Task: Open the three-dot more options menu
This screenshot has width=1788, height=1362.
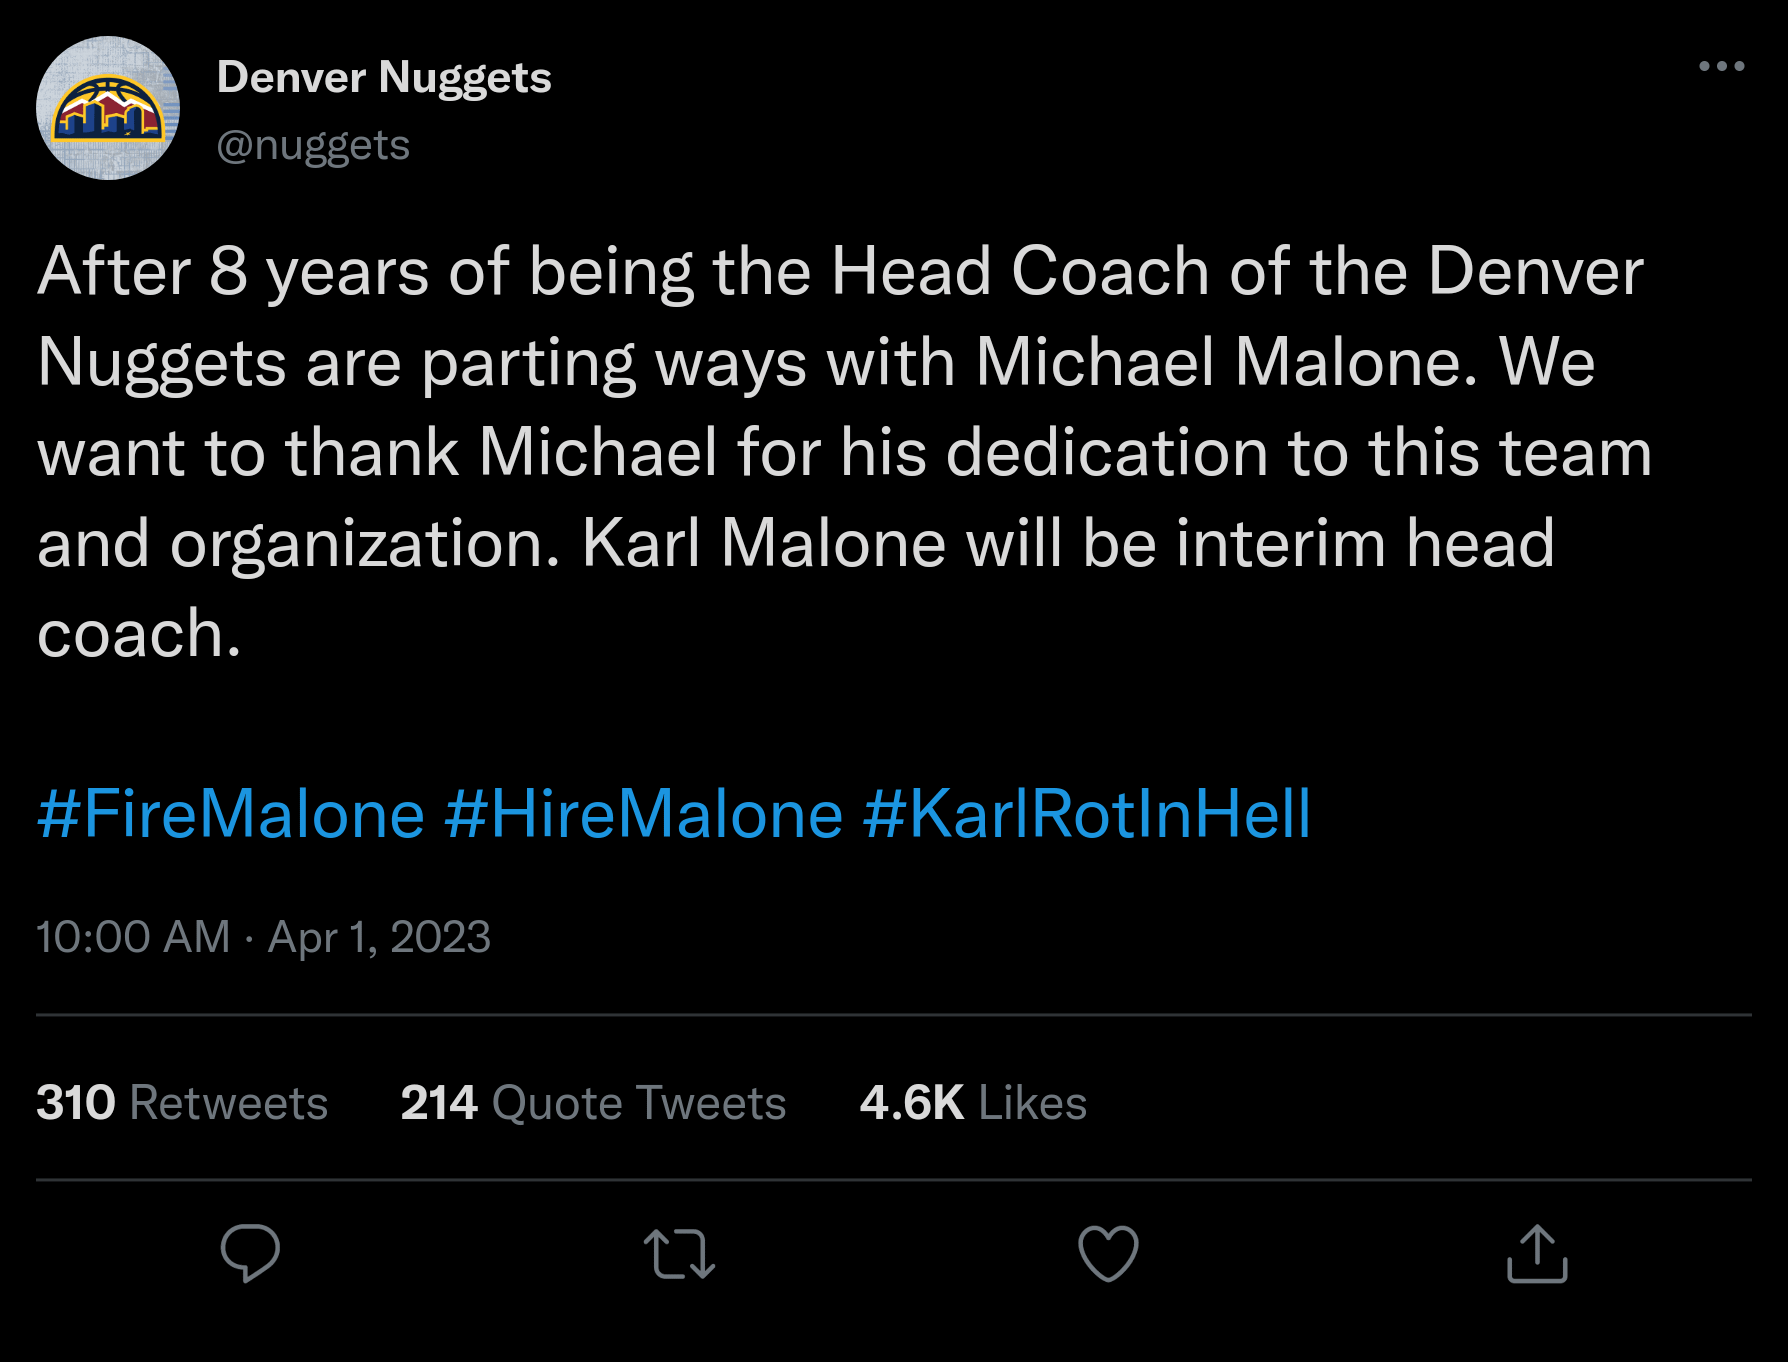Action: [1721, 66]
